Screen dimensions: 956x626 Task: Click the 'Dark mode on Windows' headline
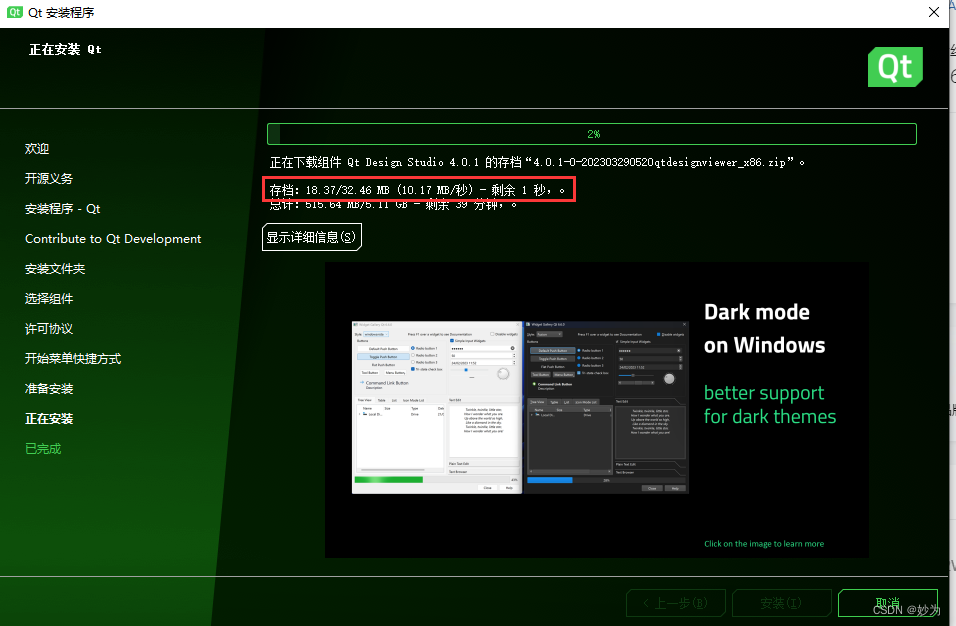(x=765, y=329)
